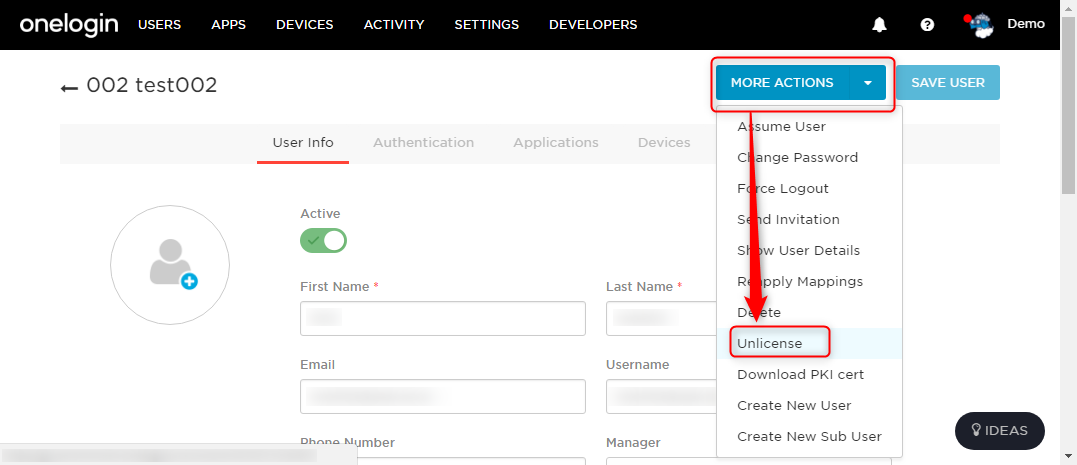The image size is (1077, 465).
Task: Select Assume User from the menu
Action: (809, 126)
